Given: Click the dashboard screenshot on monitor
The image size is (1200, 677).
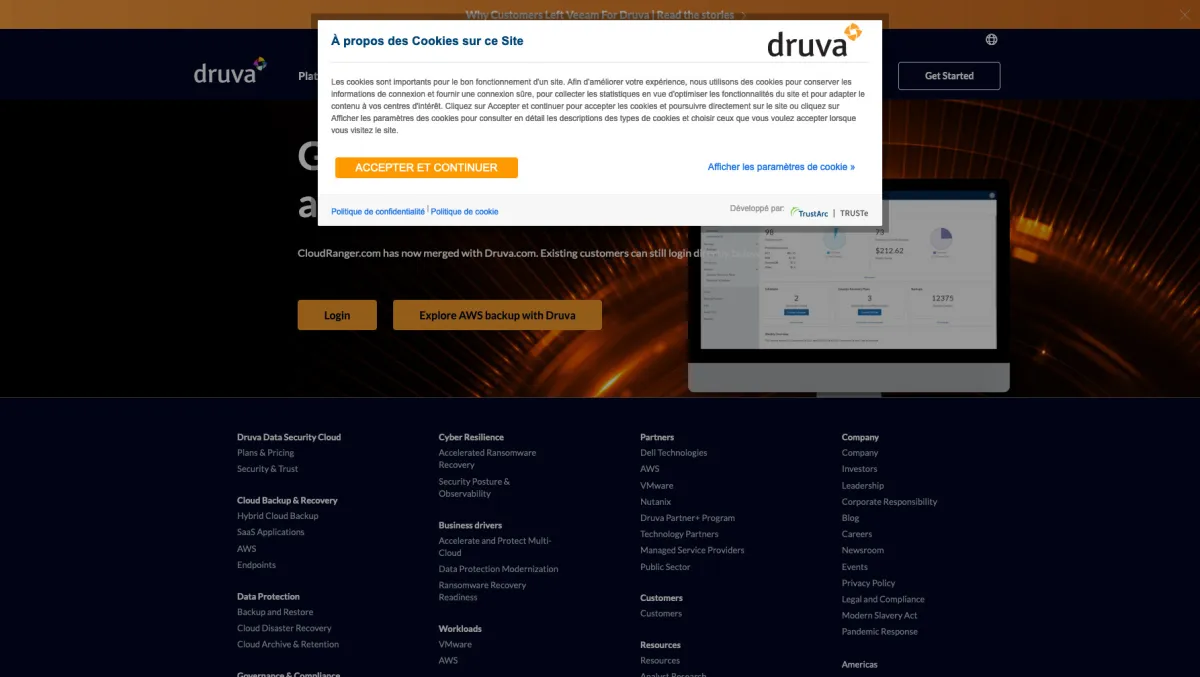Looking at the screenshot, I should [849, 269].
